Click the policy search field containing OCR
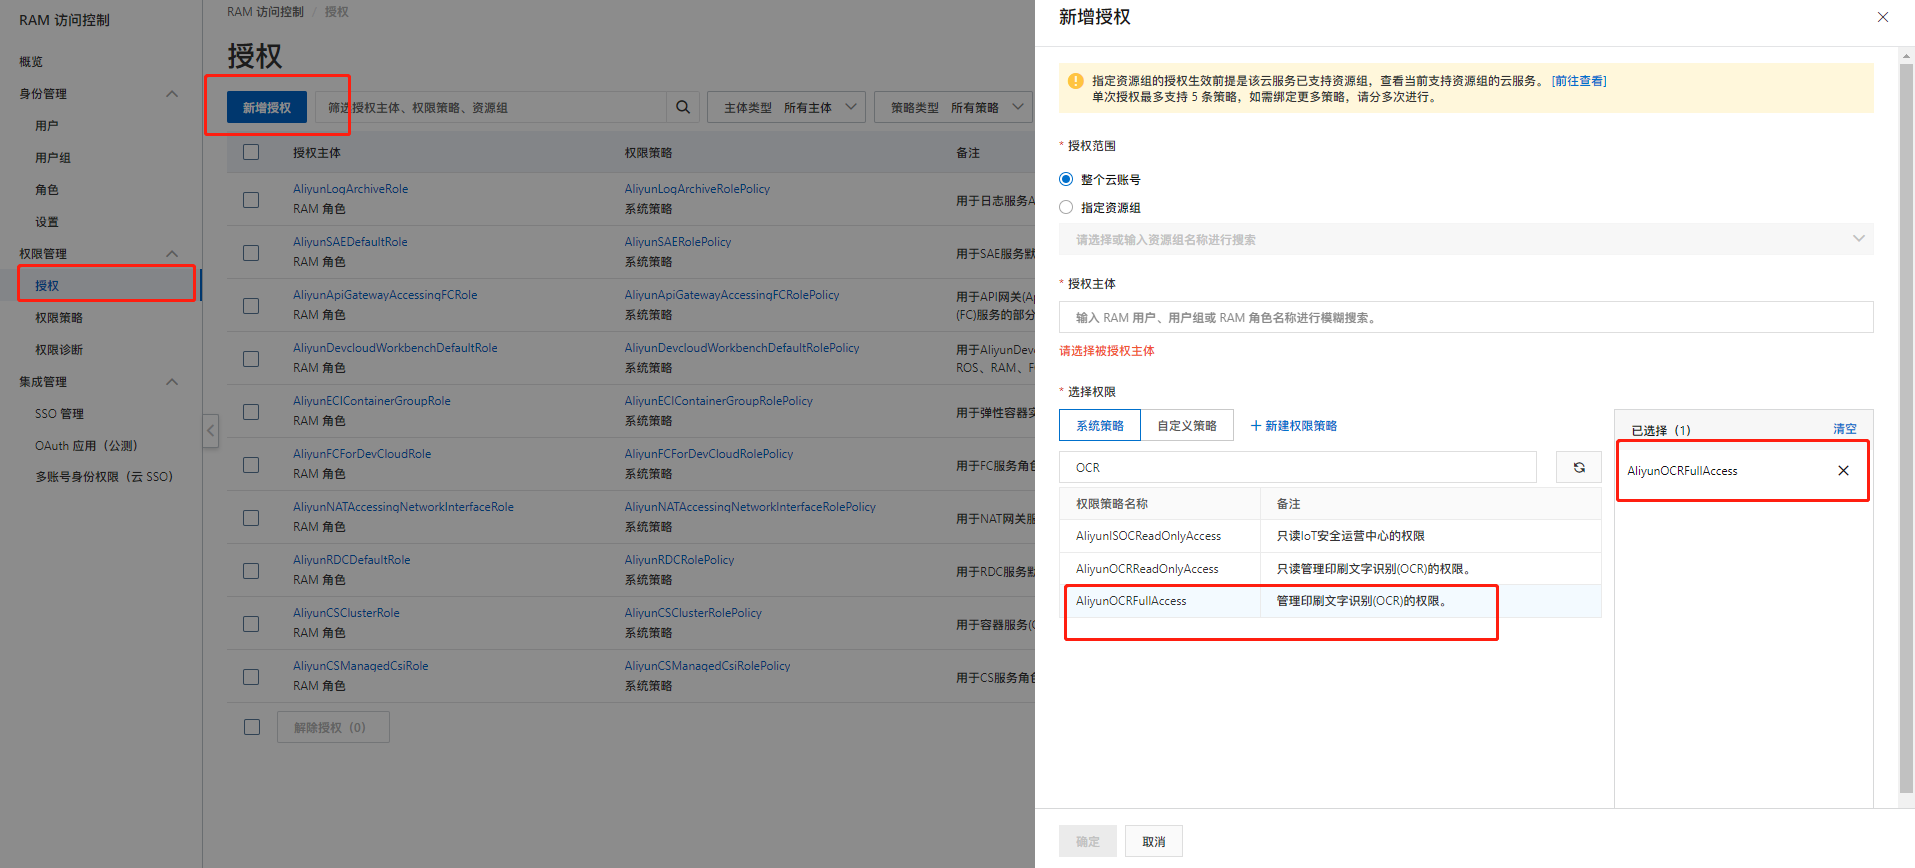 coord(1298,467)
